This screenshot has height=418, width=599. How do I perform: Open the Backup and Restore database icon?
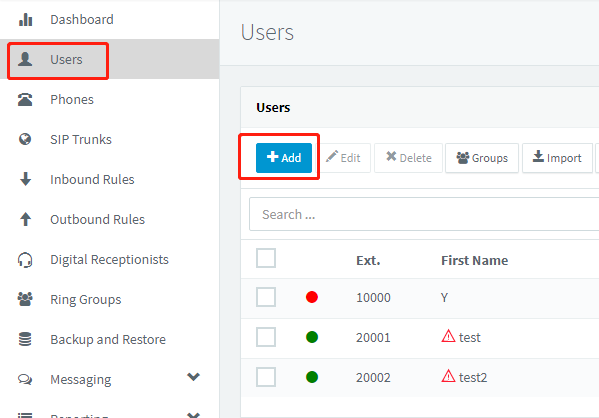tap(25, 339)
